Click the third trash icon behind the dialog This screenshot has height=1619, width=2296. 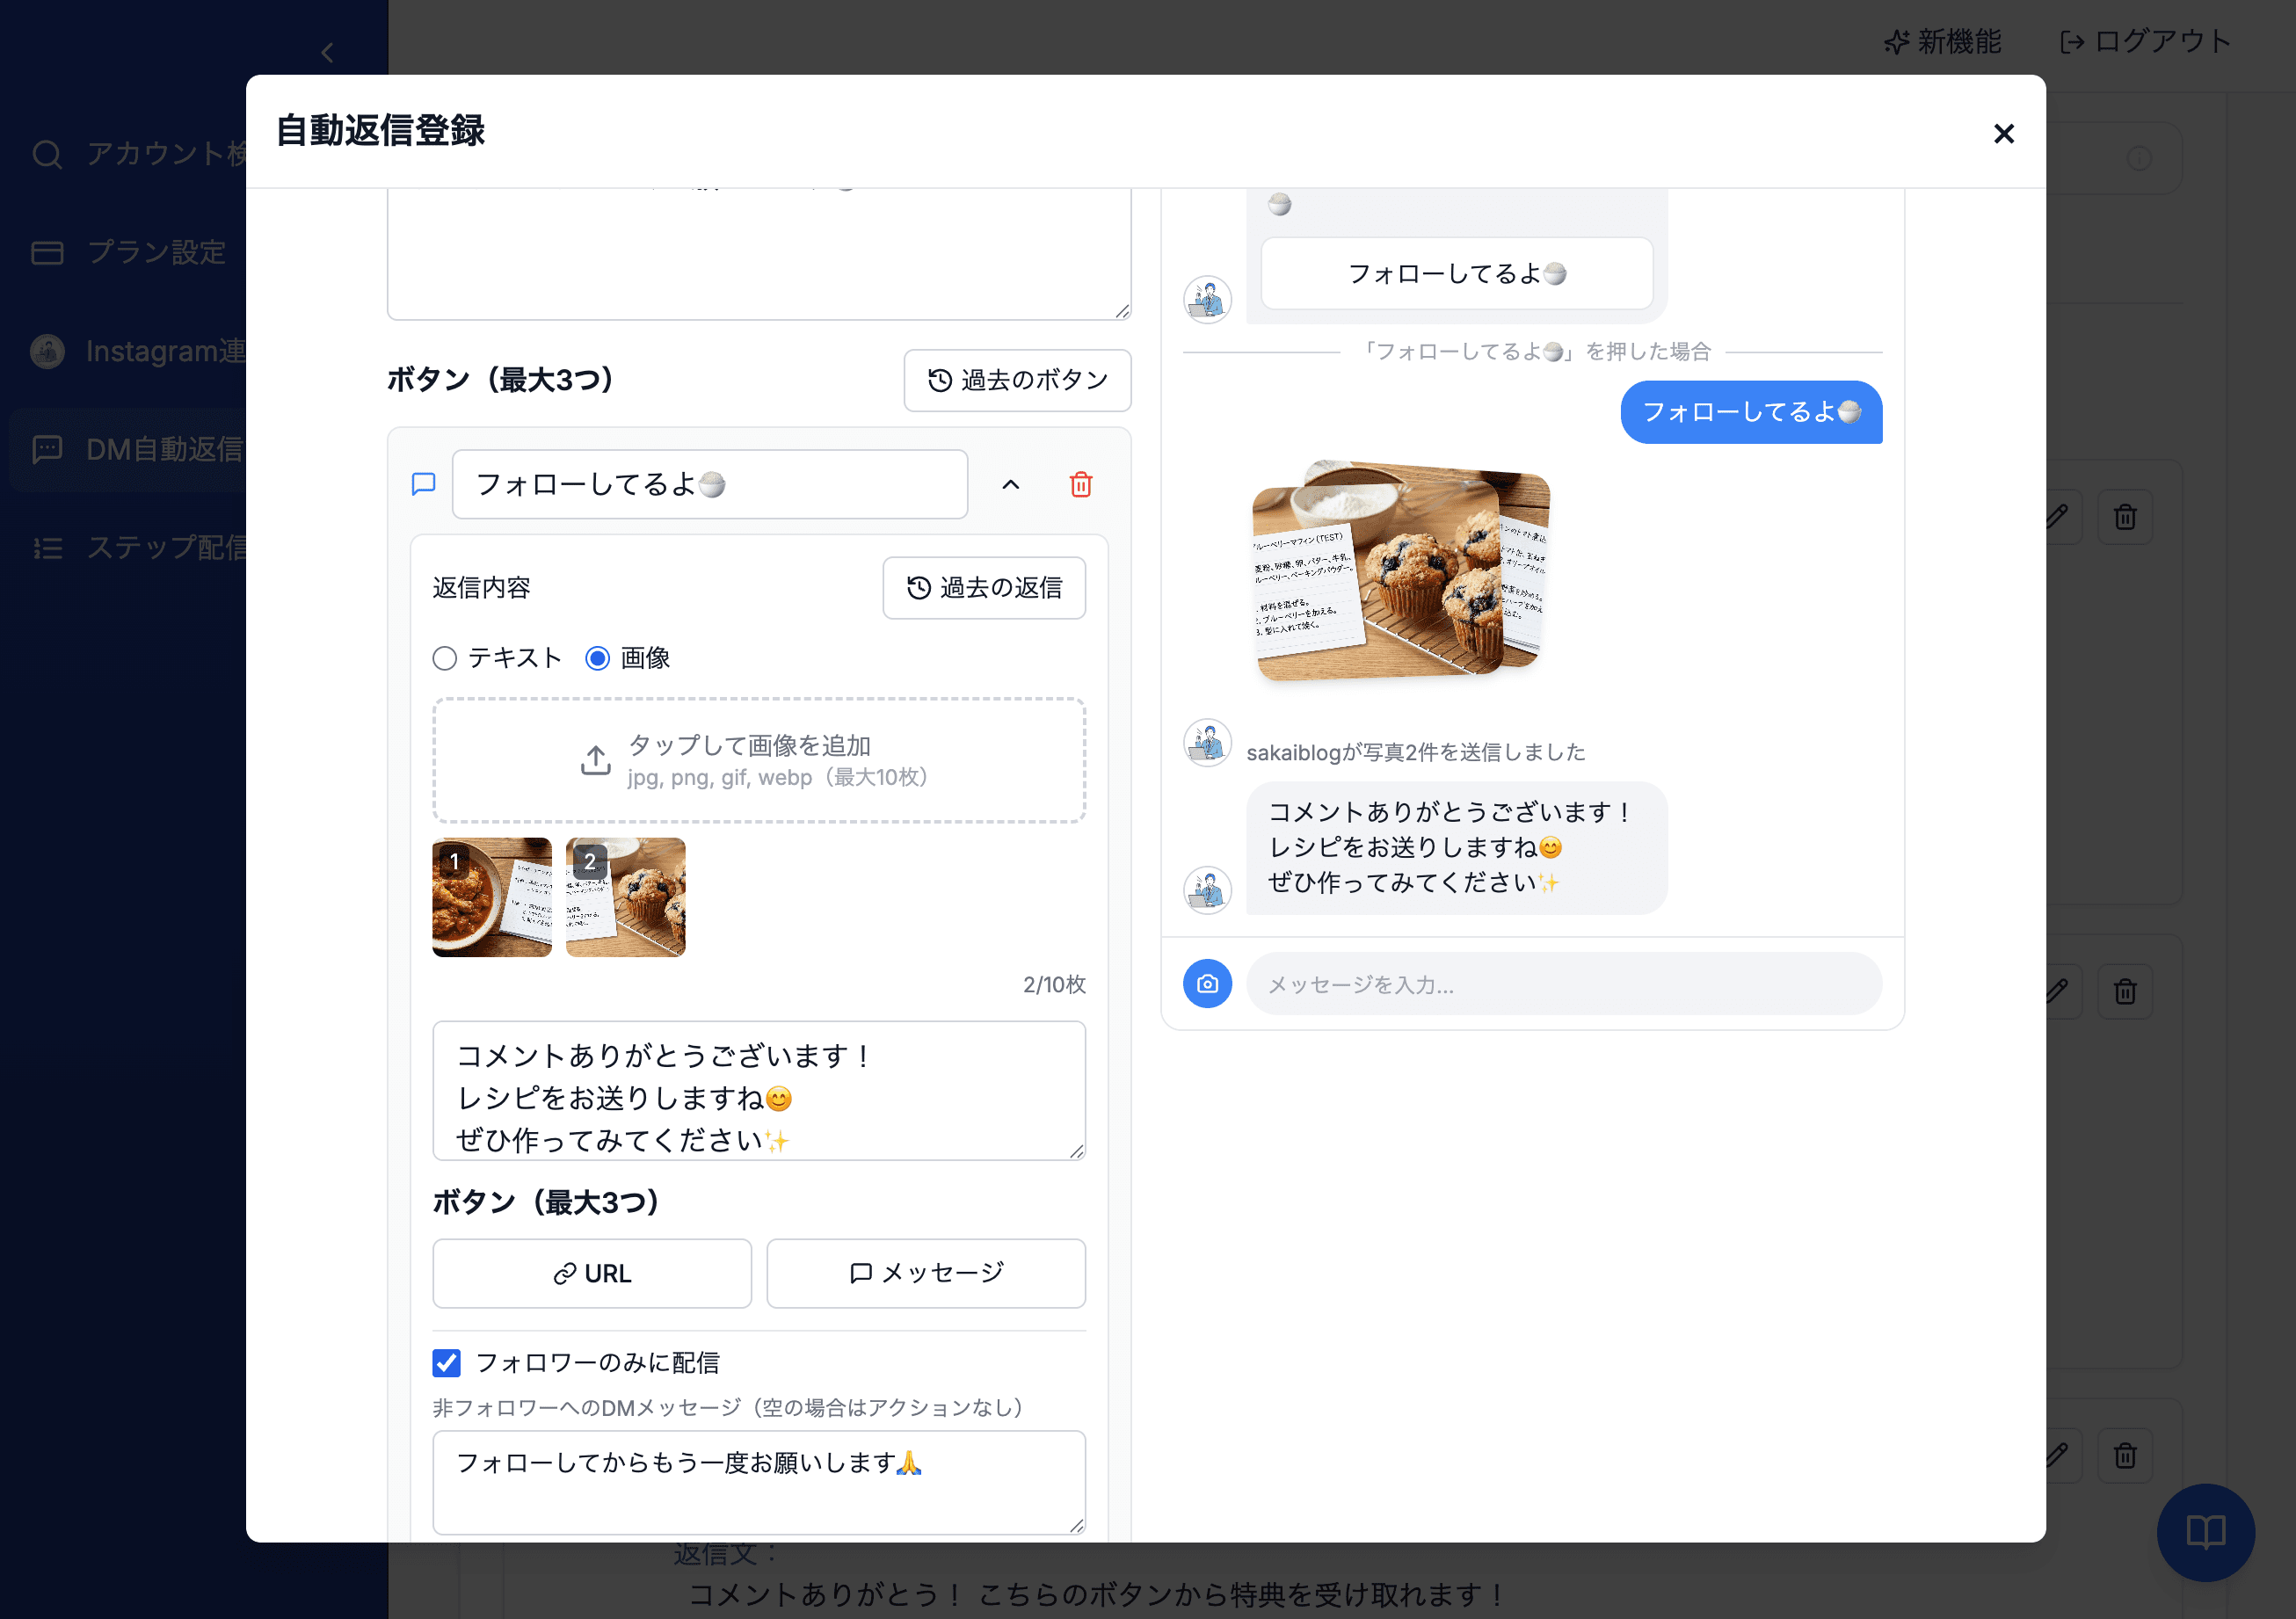coord(2125,1455)
